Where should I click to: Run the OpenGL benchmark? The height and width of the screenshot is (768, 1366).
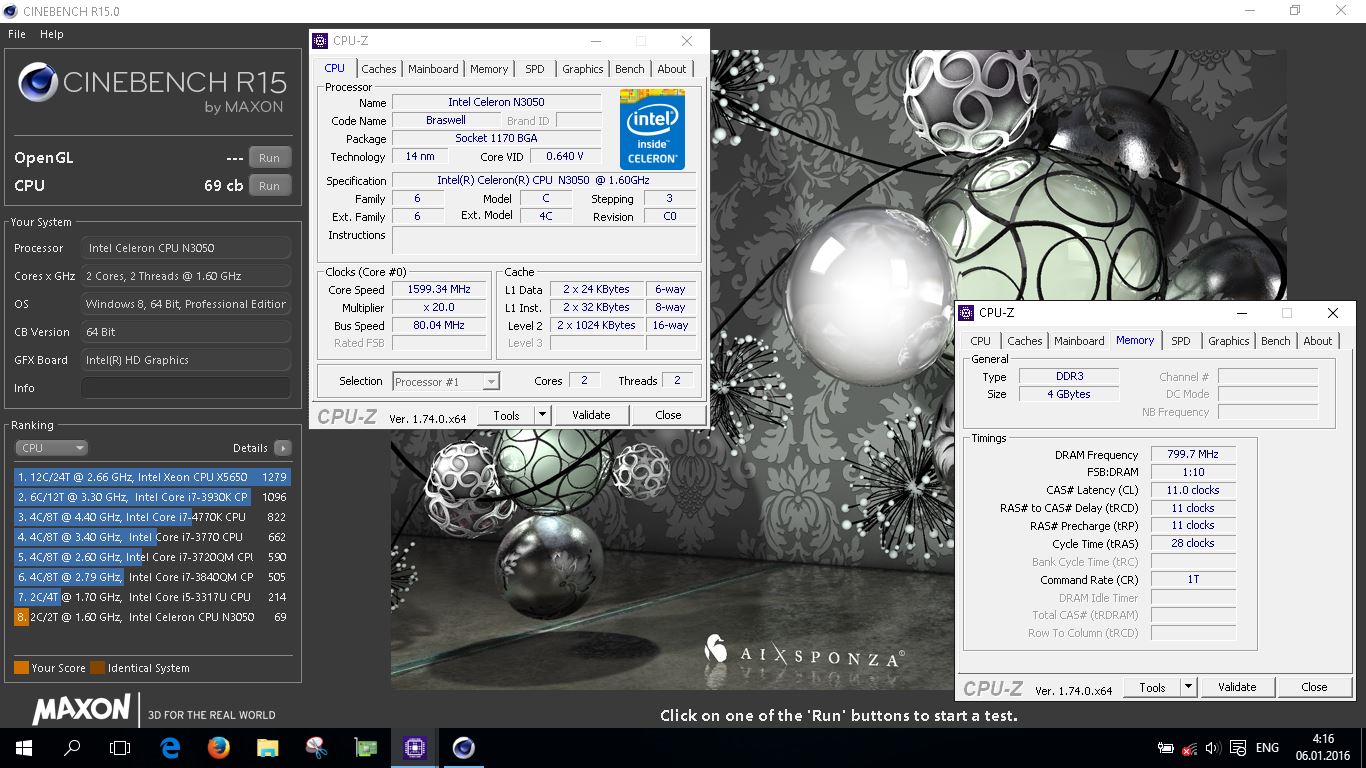tap(269, 158)
